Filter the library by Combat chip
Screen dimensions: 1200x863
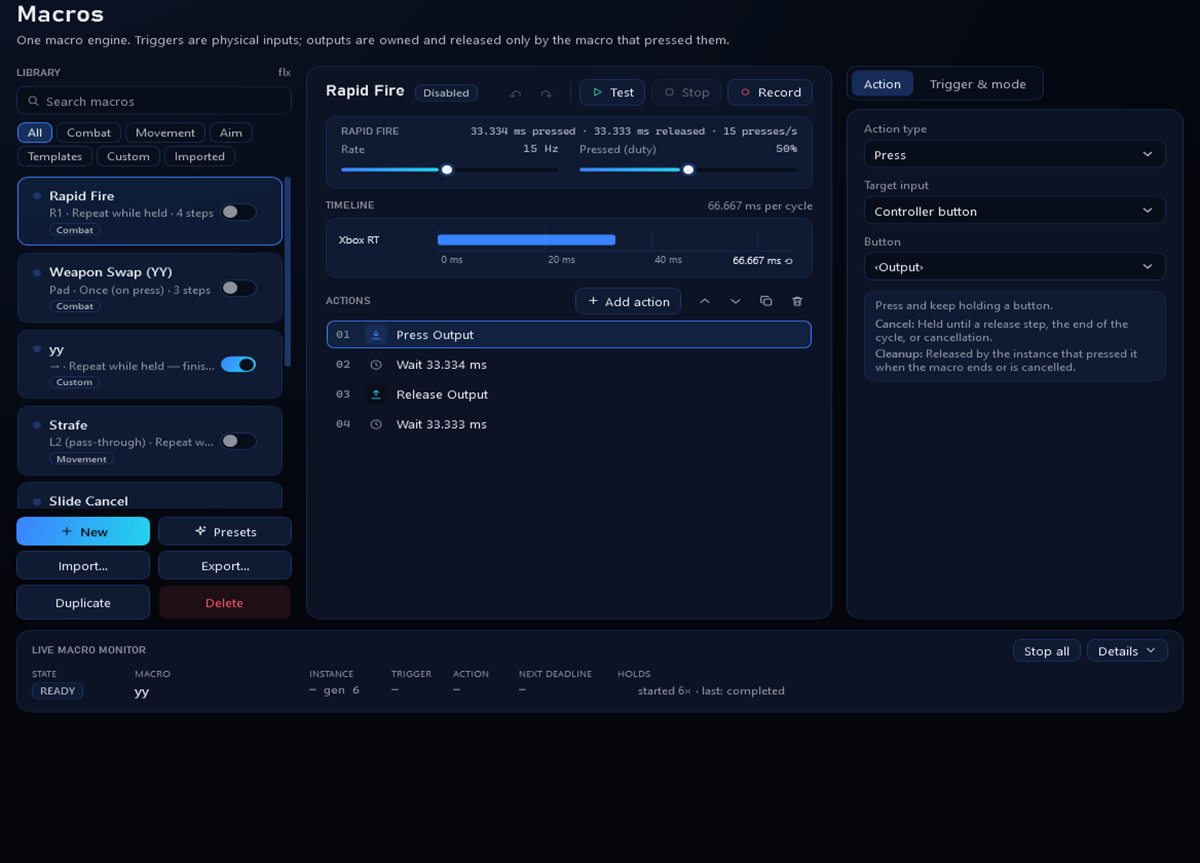tap(89, 133)
